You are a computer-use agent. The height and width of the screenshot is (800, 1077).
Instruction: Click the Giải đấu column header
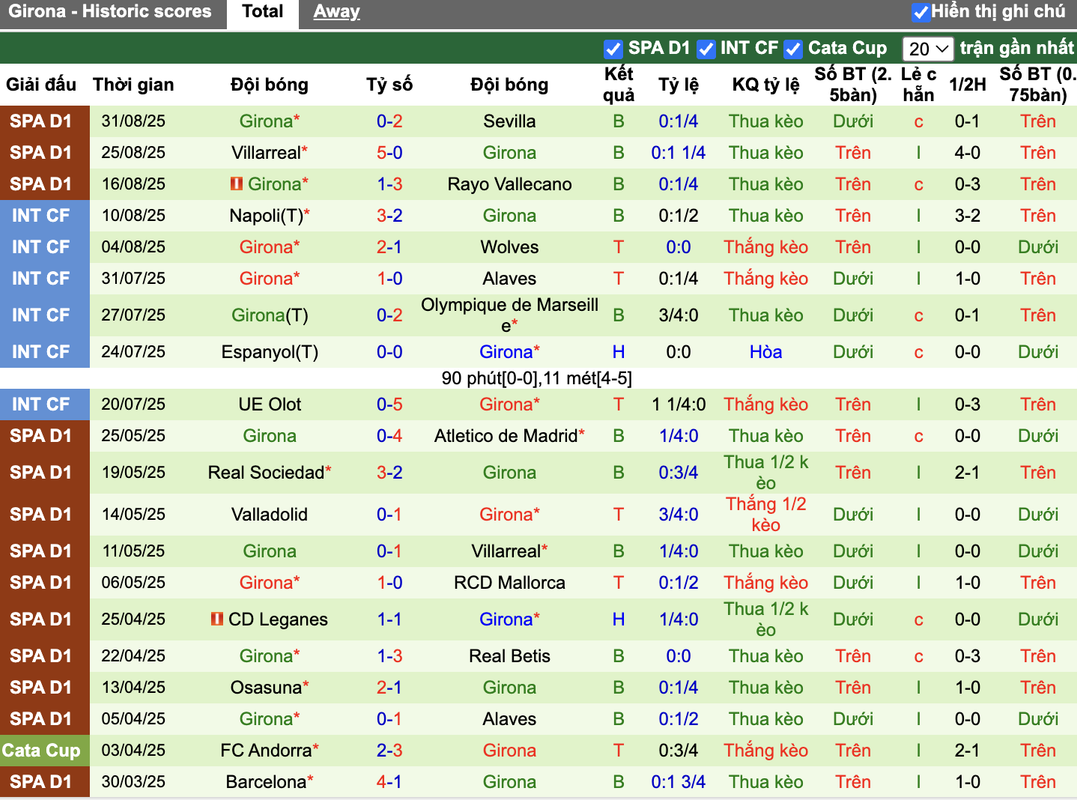pyautogui.click(x=41, y=85)
